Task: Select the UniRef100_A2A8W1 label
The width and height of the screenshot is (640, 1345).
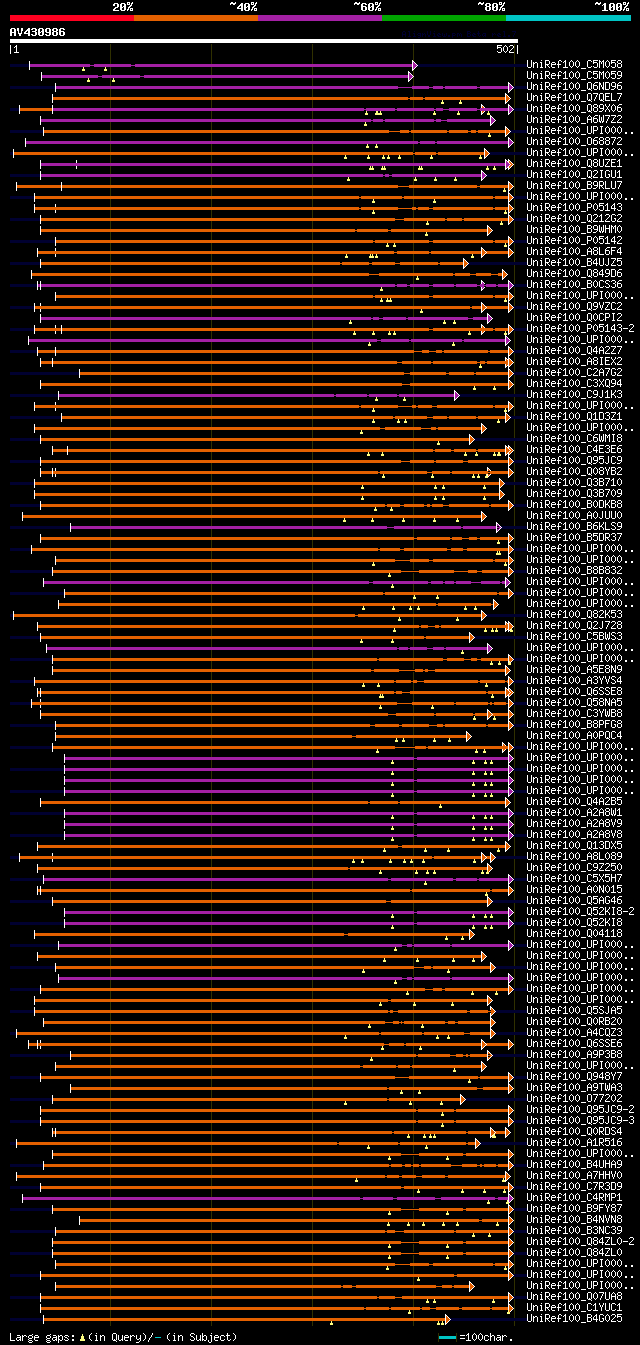Action: [574, 812]
